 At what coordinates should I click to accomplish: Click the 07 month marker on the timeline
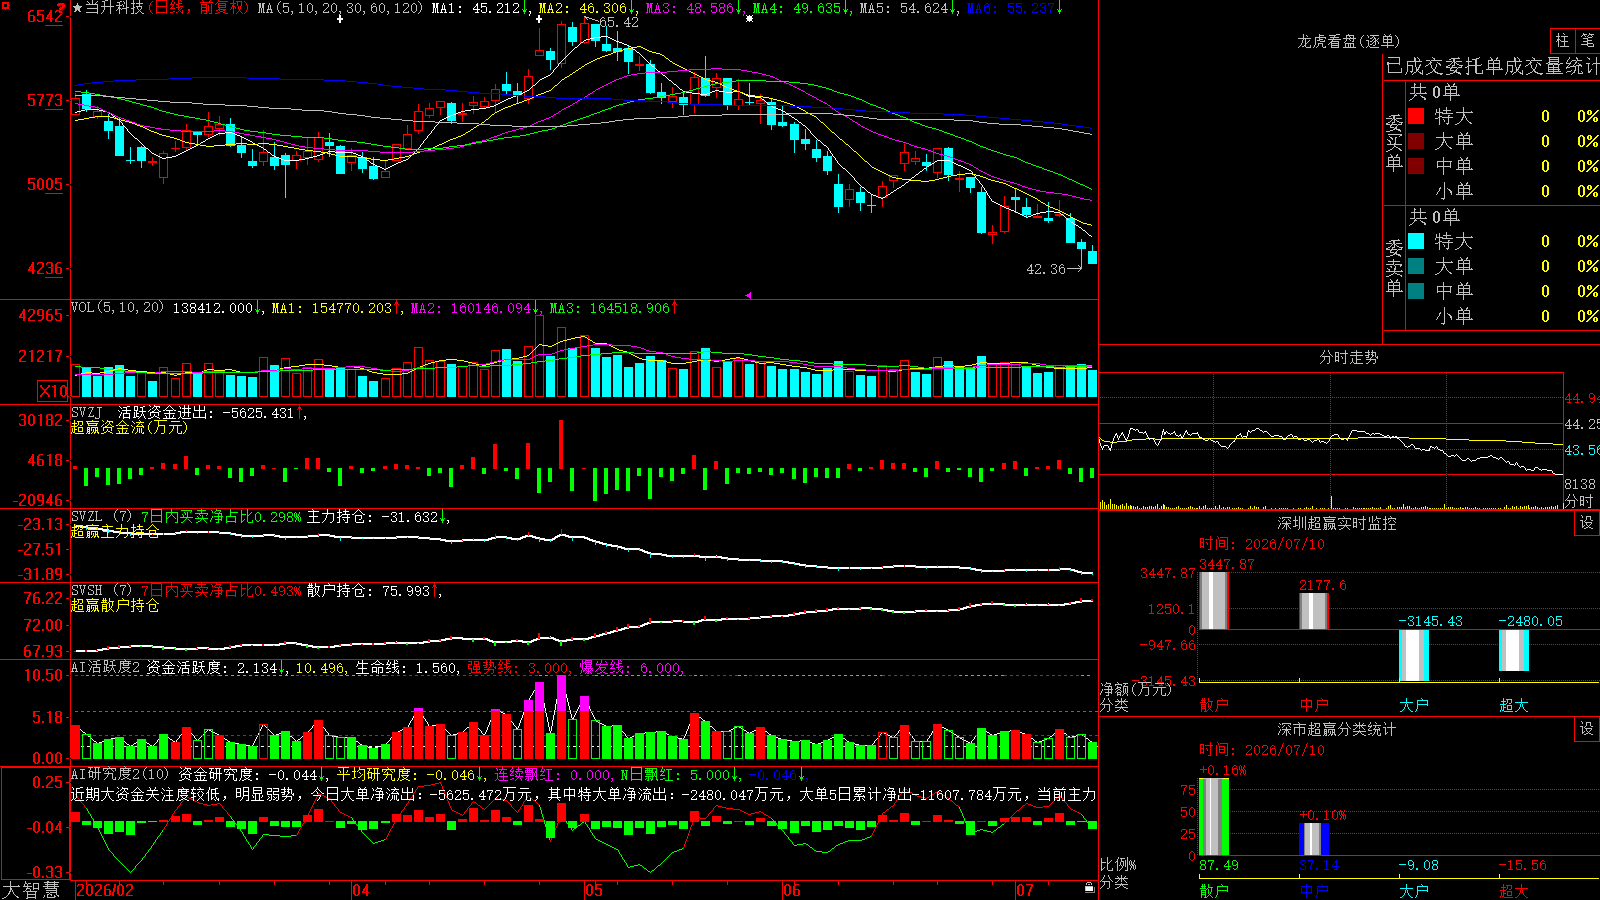1025,890
